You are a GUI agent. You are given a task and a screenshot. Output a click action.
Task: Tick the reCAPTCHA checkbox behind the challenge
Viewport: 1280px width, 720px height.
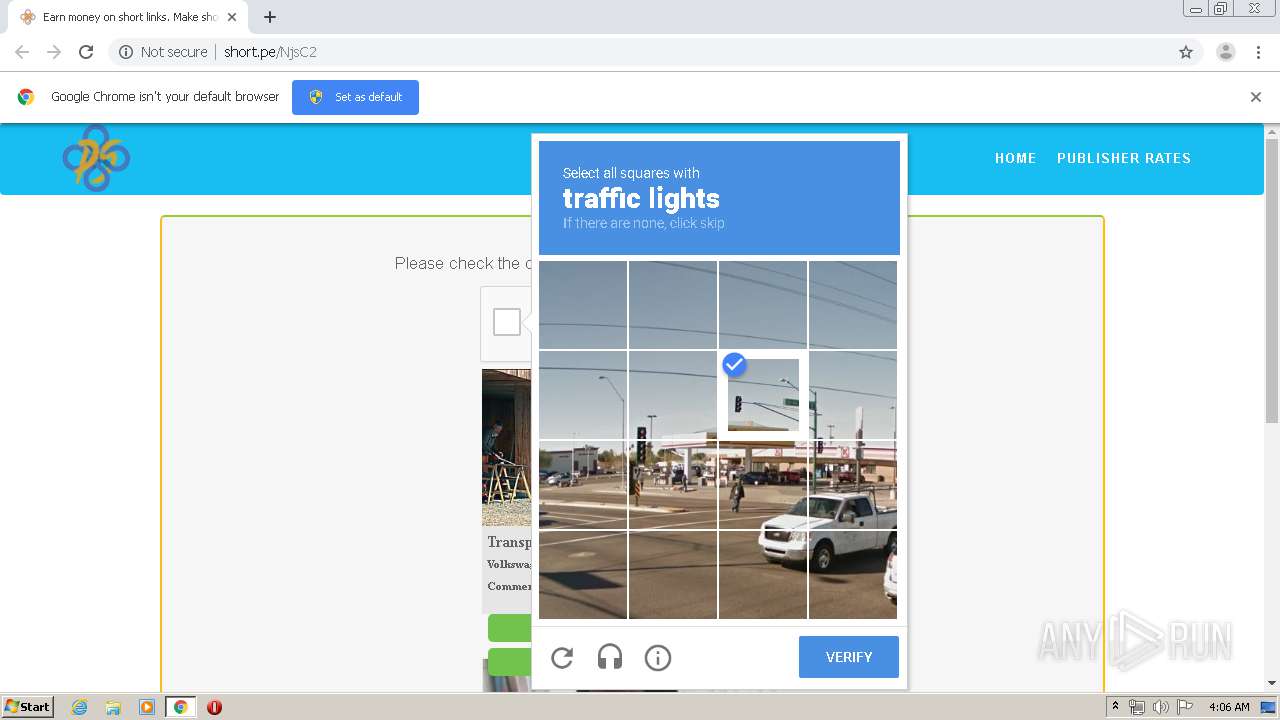(x=507, y=322)
